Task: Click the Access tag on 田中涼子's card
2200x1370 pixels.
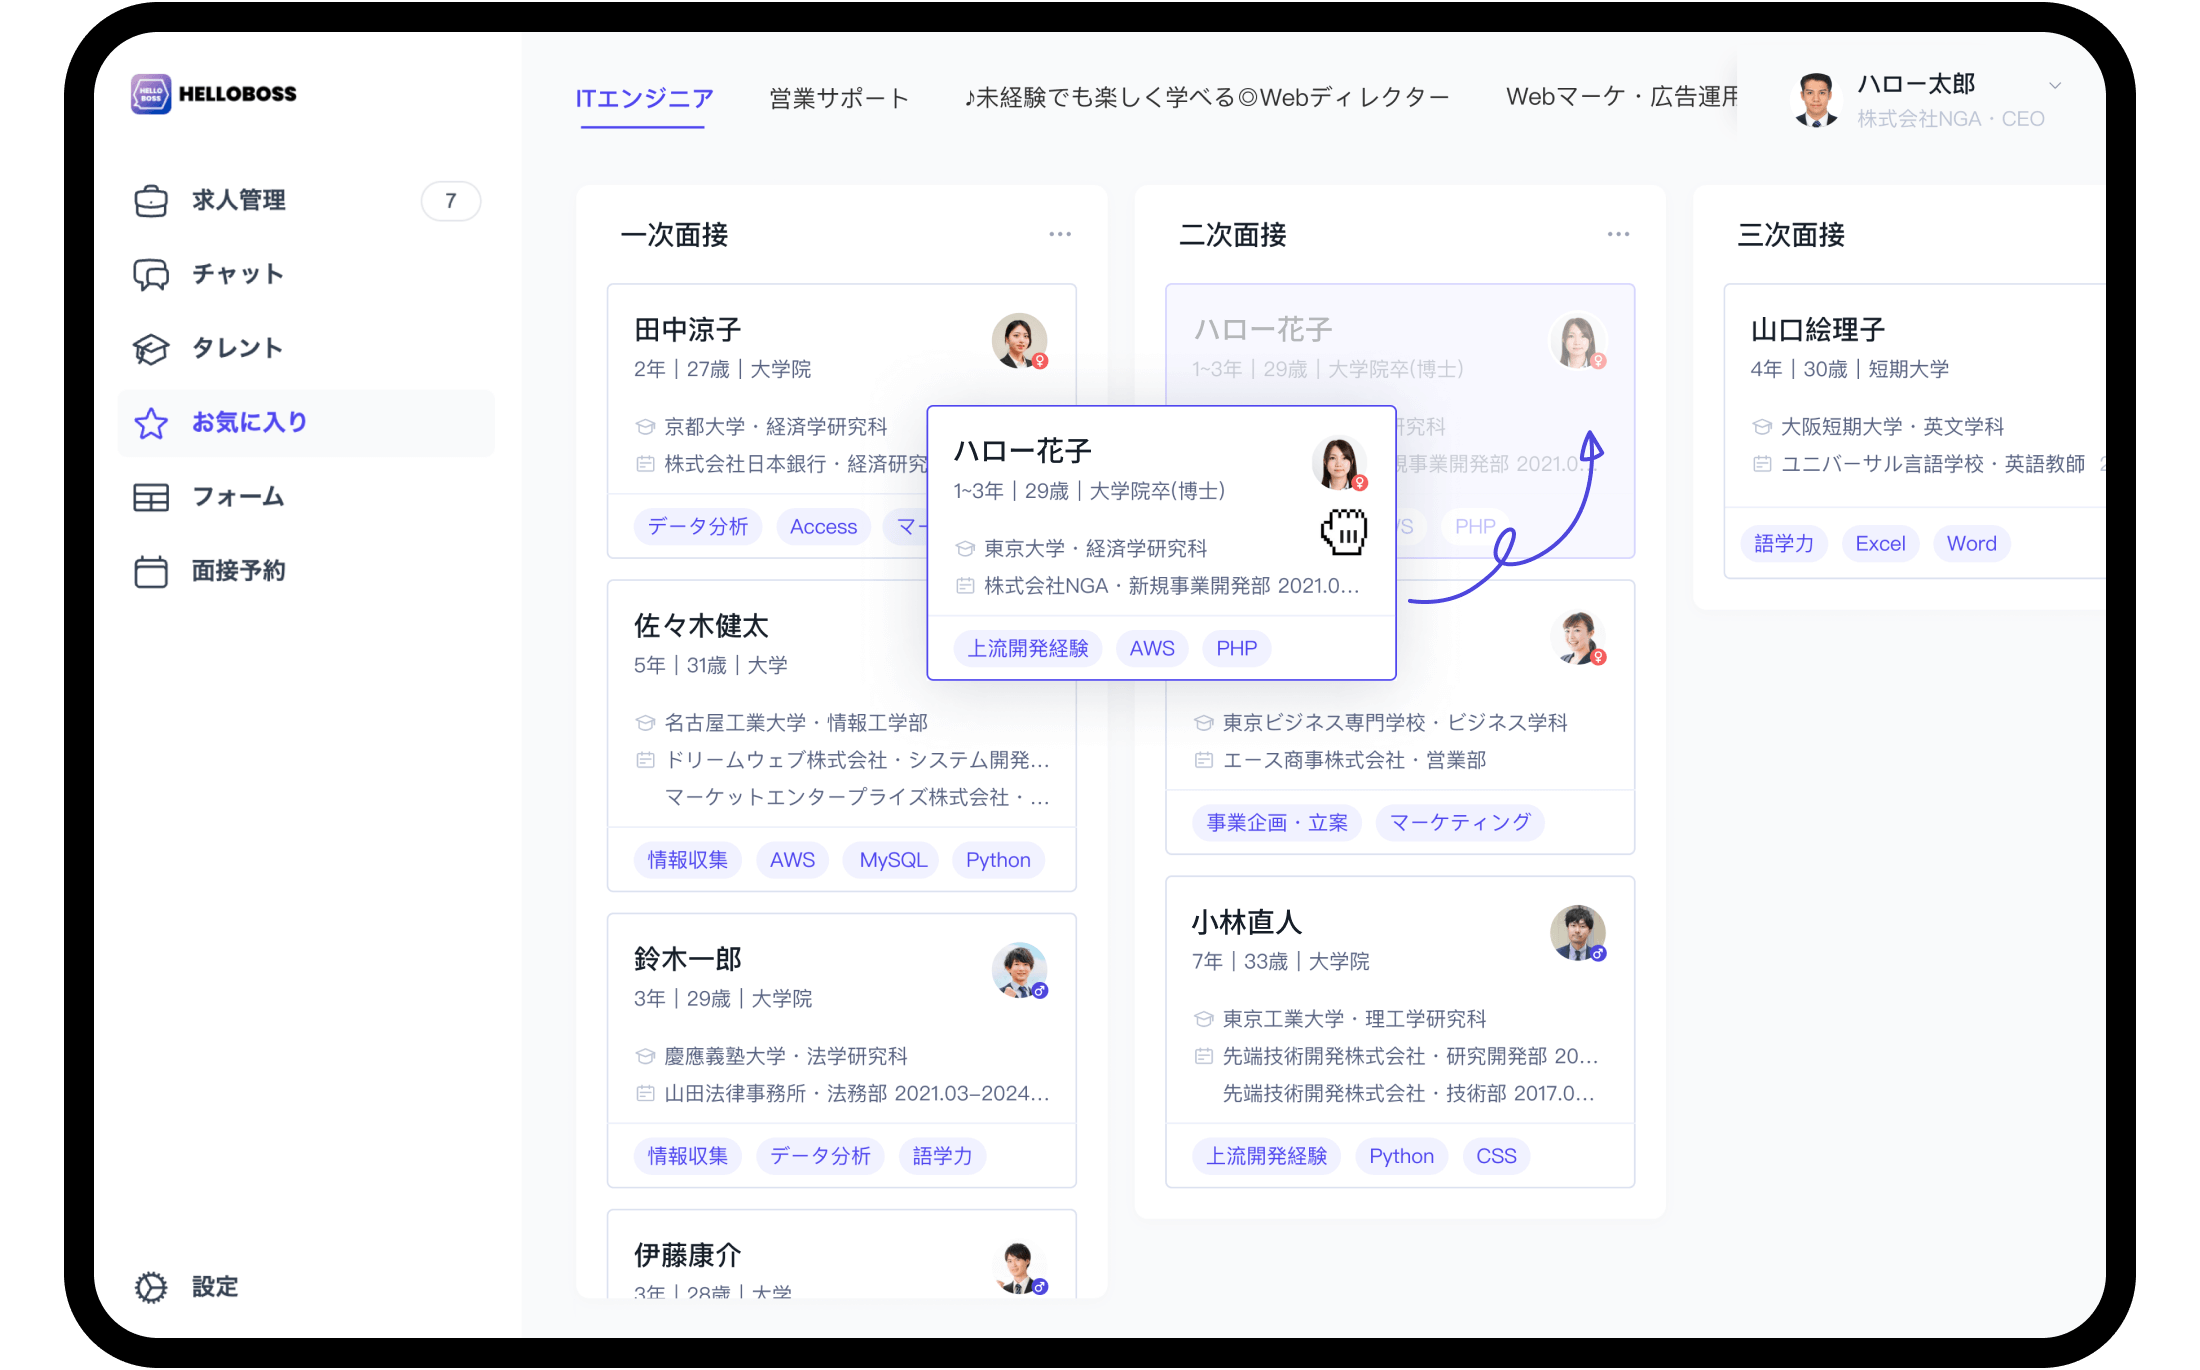Action: click(823, 527)
